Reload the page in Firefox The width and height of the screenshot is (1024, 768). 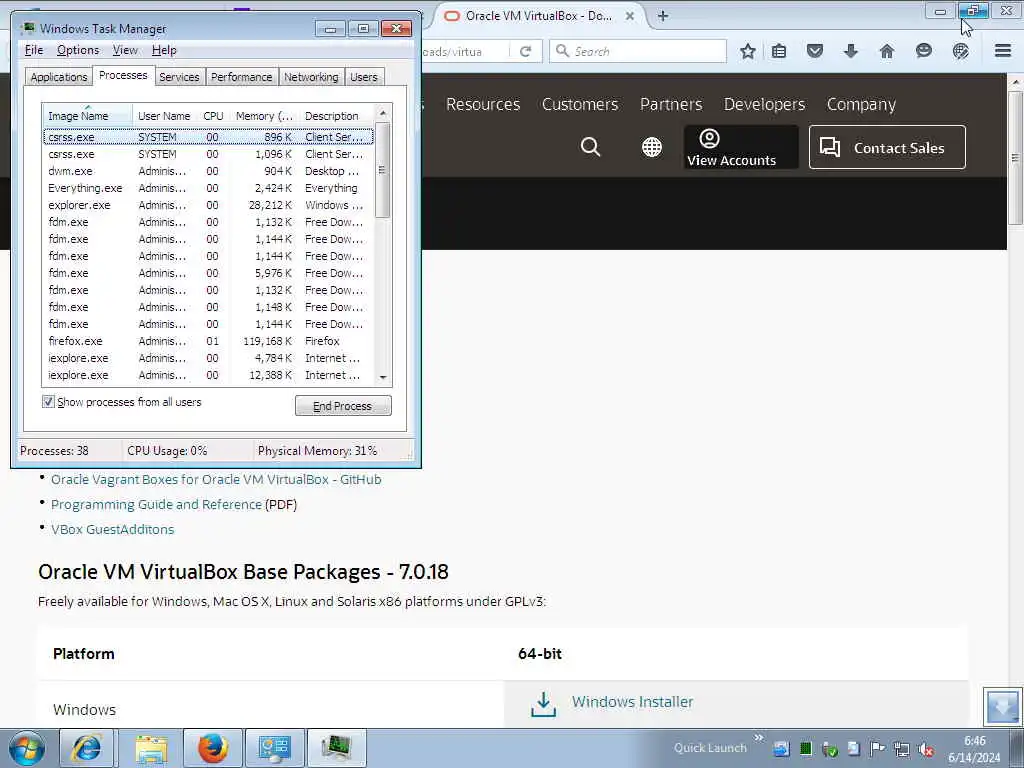(525, 52)
